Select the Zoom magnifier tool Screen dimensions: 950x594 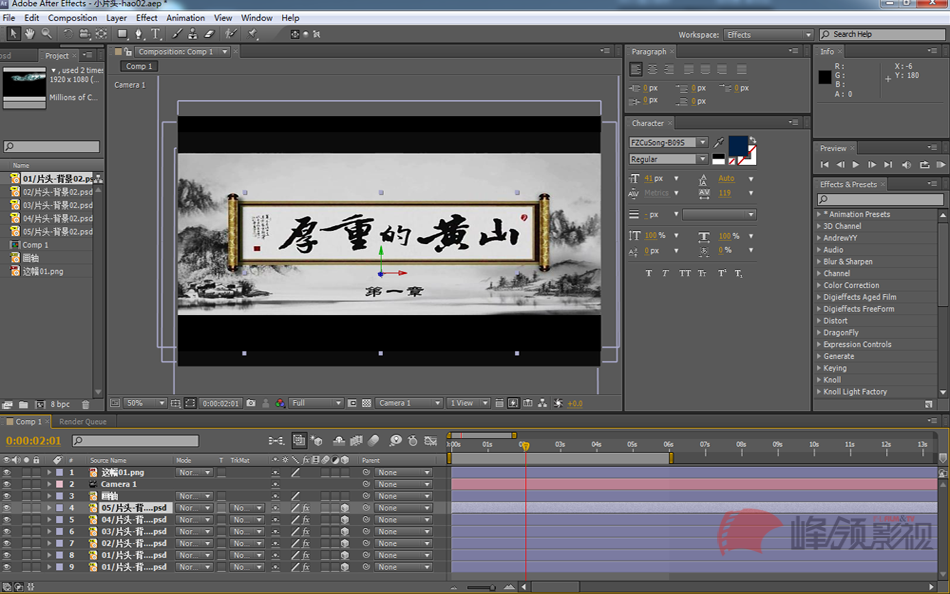(46, 34)
